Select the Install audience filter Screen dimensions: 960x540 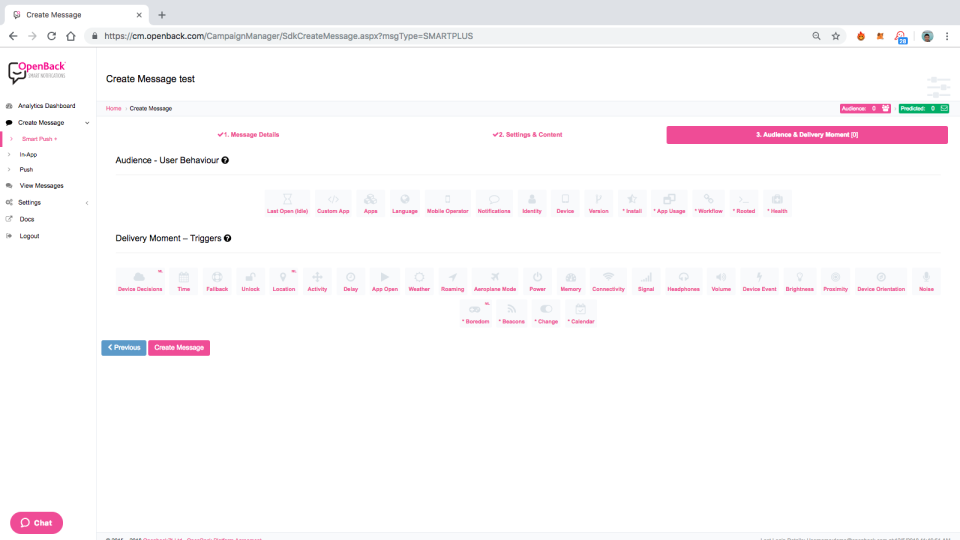[x=632, y=203]
